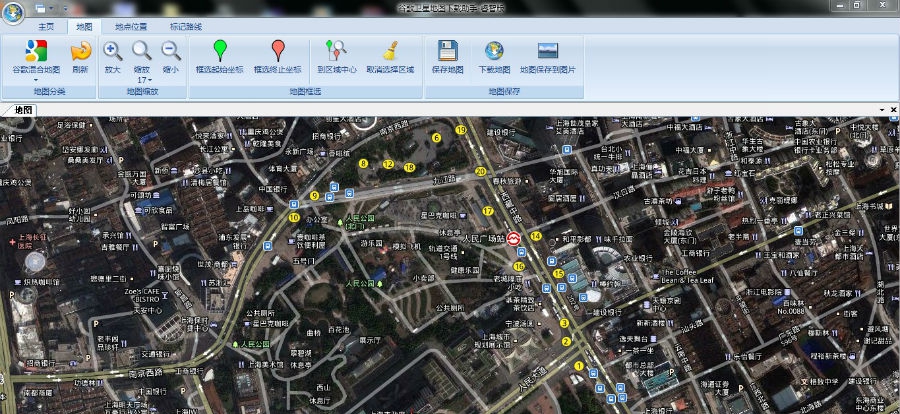Screen dimensions: 900x414
Task: Click yellow map marker number 18
Action: click(x=409, y=167)
